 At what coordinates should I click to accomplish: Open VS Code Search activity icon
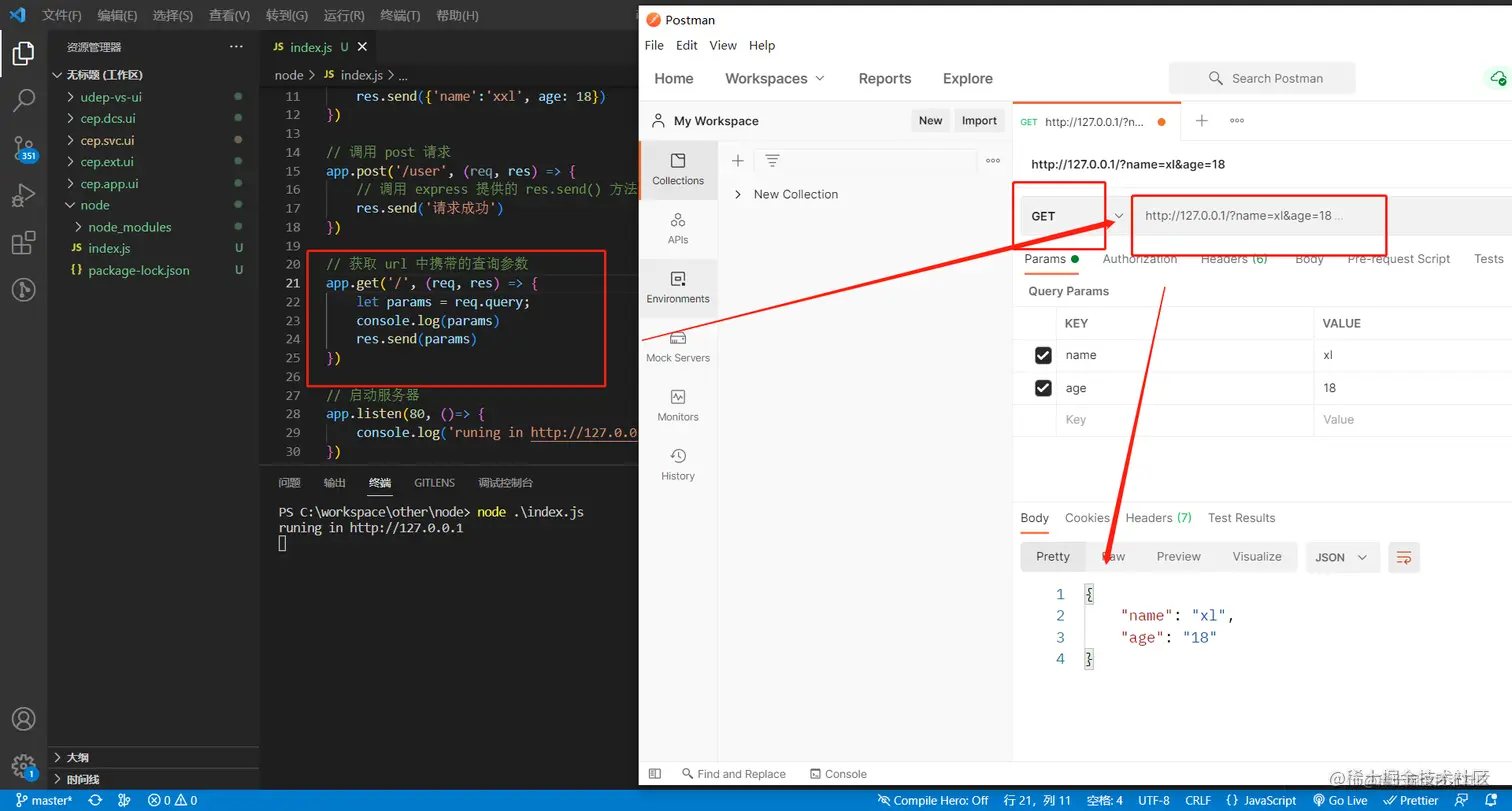(x=23, y=100)
